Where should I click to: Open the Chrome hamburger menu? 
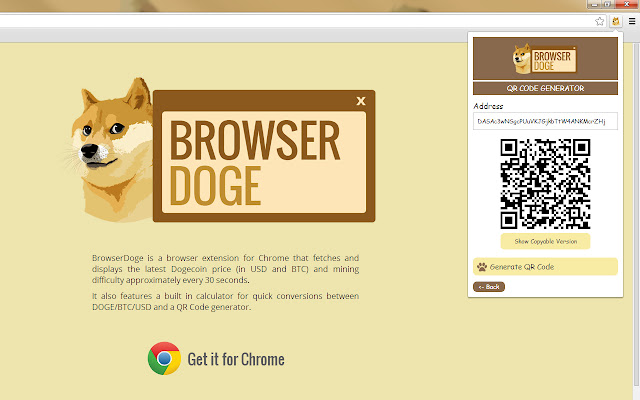point(632,21)
